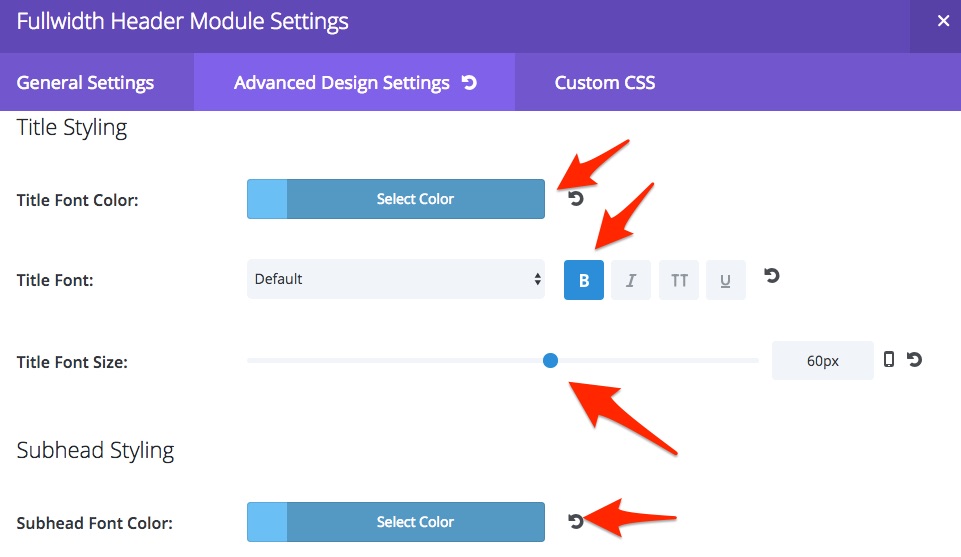Click Select Color for Subhead Font Color
Viewport: 961px width, 557px height.
pos(416,522)
